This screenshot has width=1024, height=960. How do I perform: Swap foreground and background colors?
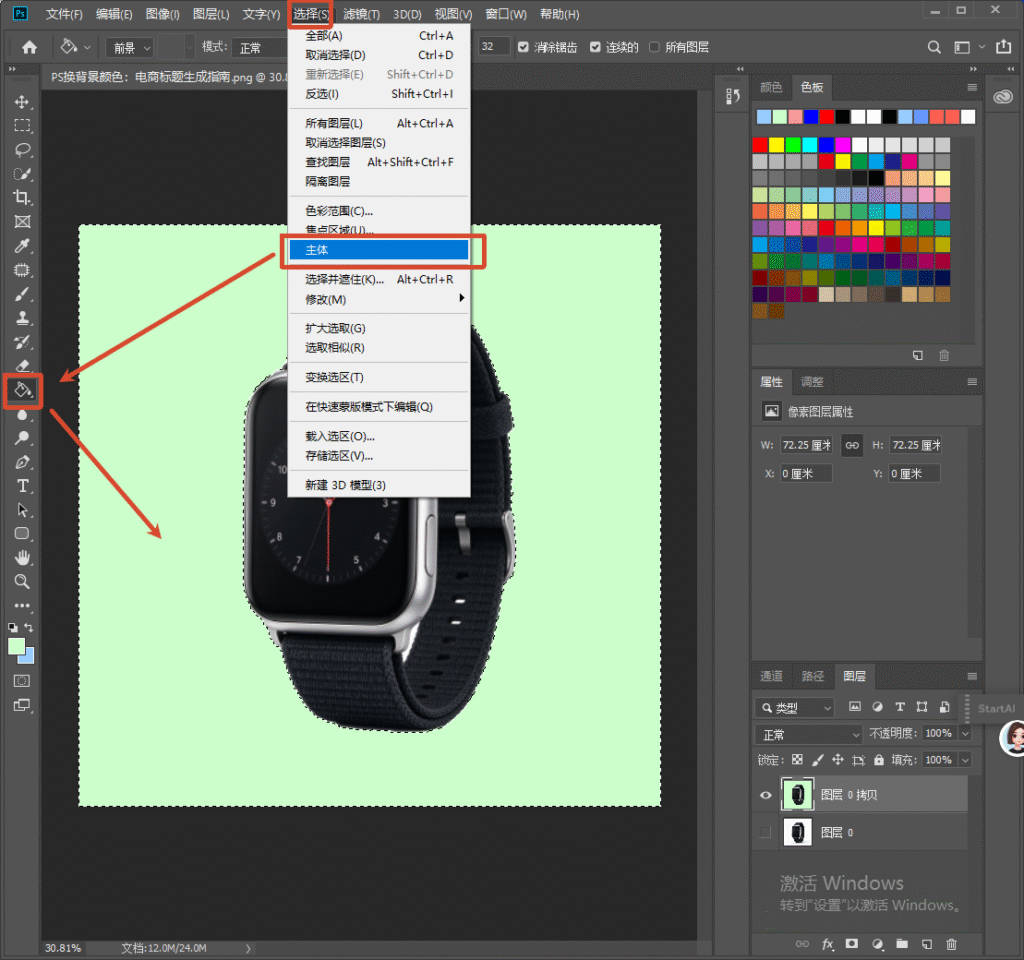click(x=29, y=628)
